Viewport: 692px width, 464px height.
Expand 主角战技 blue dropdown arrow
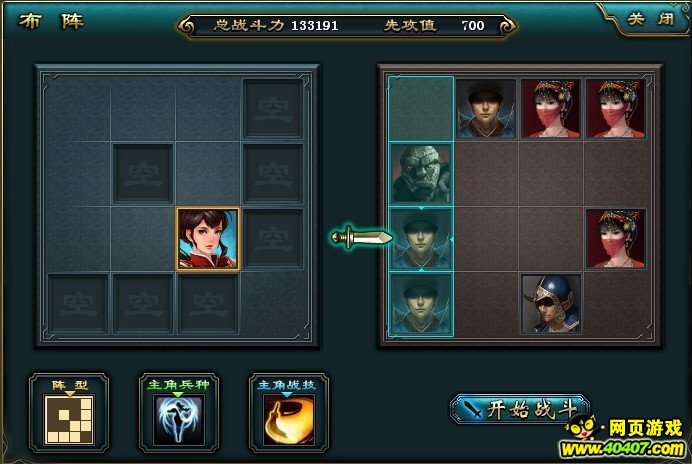tap(287, 394)
